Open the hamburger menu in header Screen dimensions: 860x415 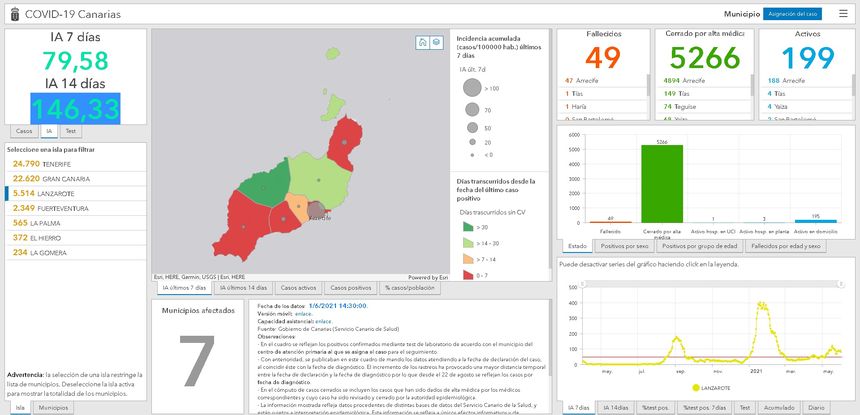click(x=842, y=14)
